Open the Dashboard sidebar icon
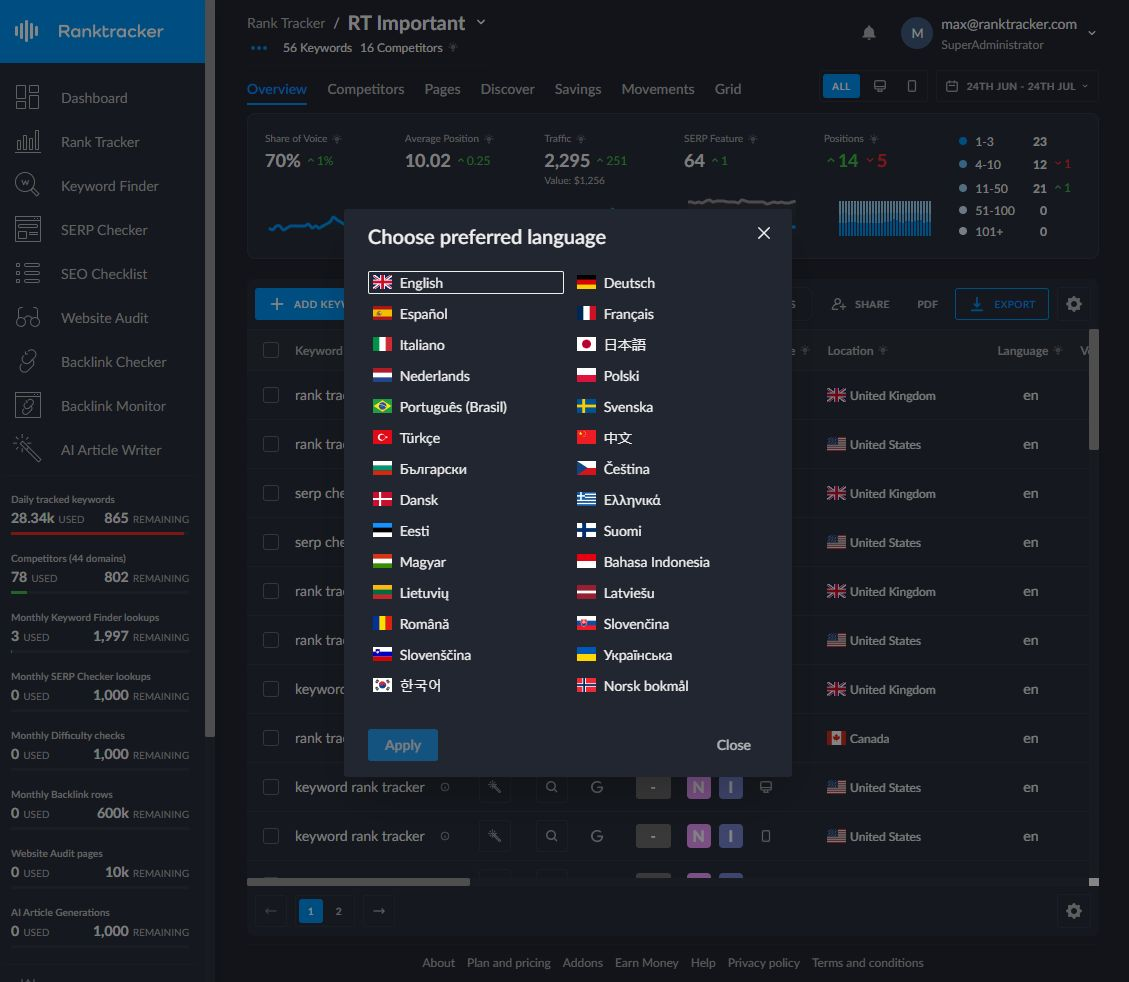The height and width of the screenshot is (982, 1129). click(x=27, y=97)
